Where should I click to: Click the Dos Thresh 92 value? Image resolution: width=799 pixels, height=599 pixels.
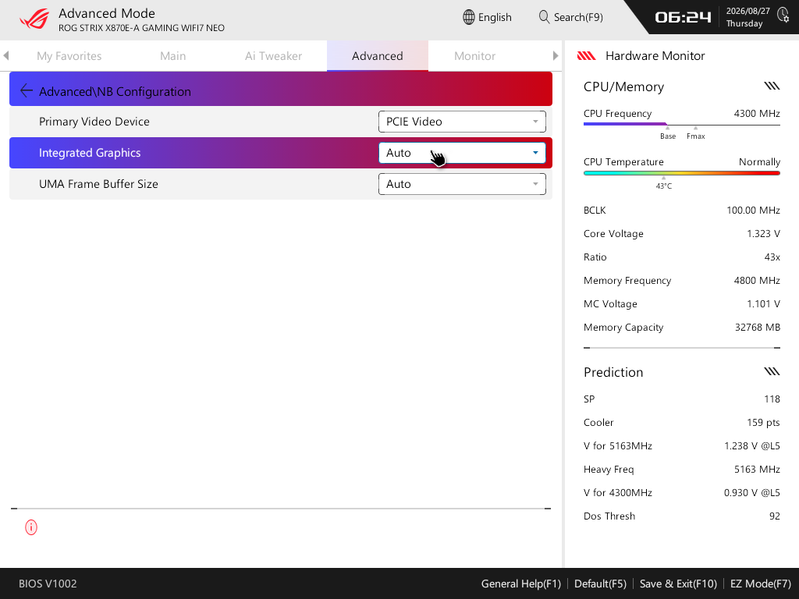[x=775, y=516]
